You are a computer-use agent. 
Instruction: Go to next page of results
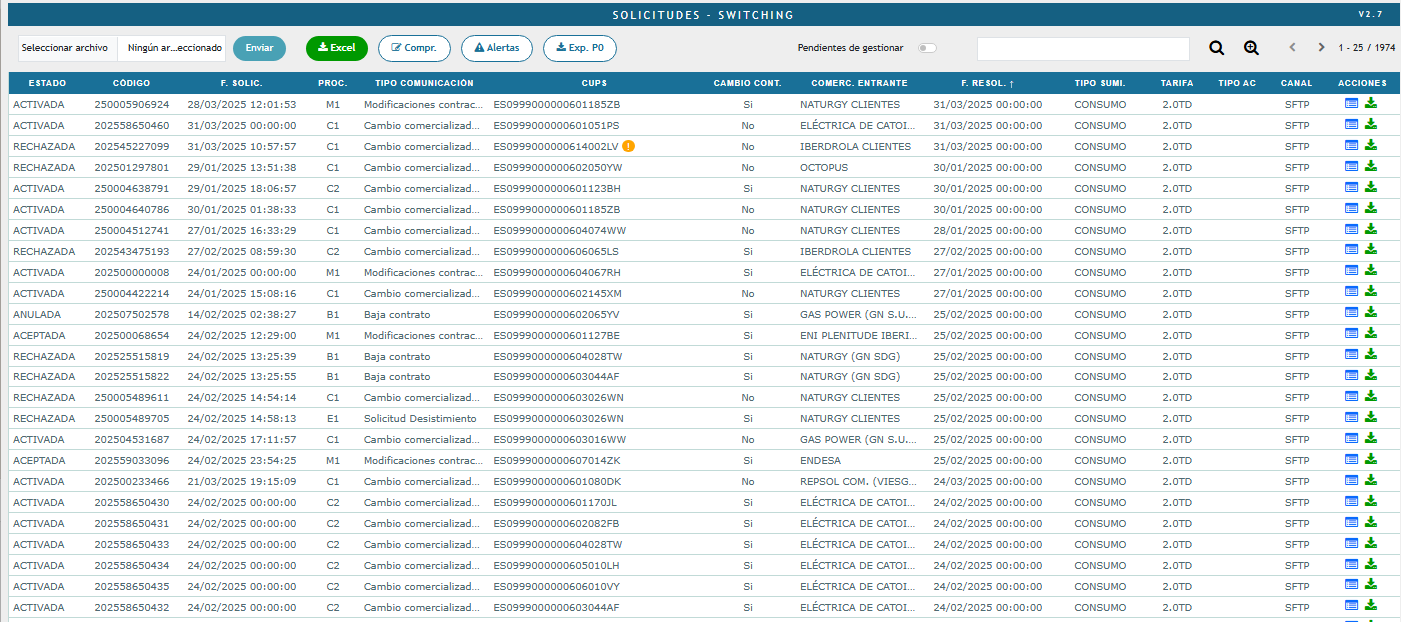coord(1321,48)
